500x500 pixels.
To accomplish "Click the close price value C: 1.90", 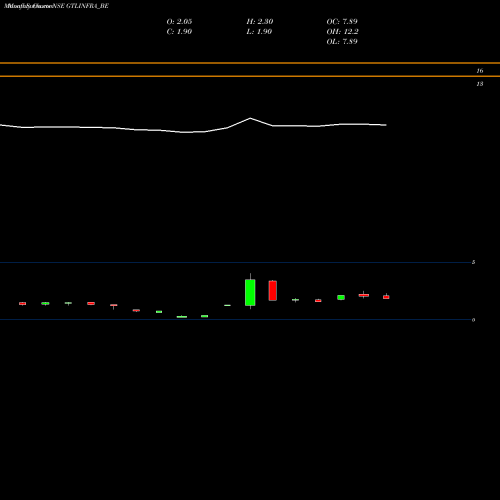I will coord(179,32).
